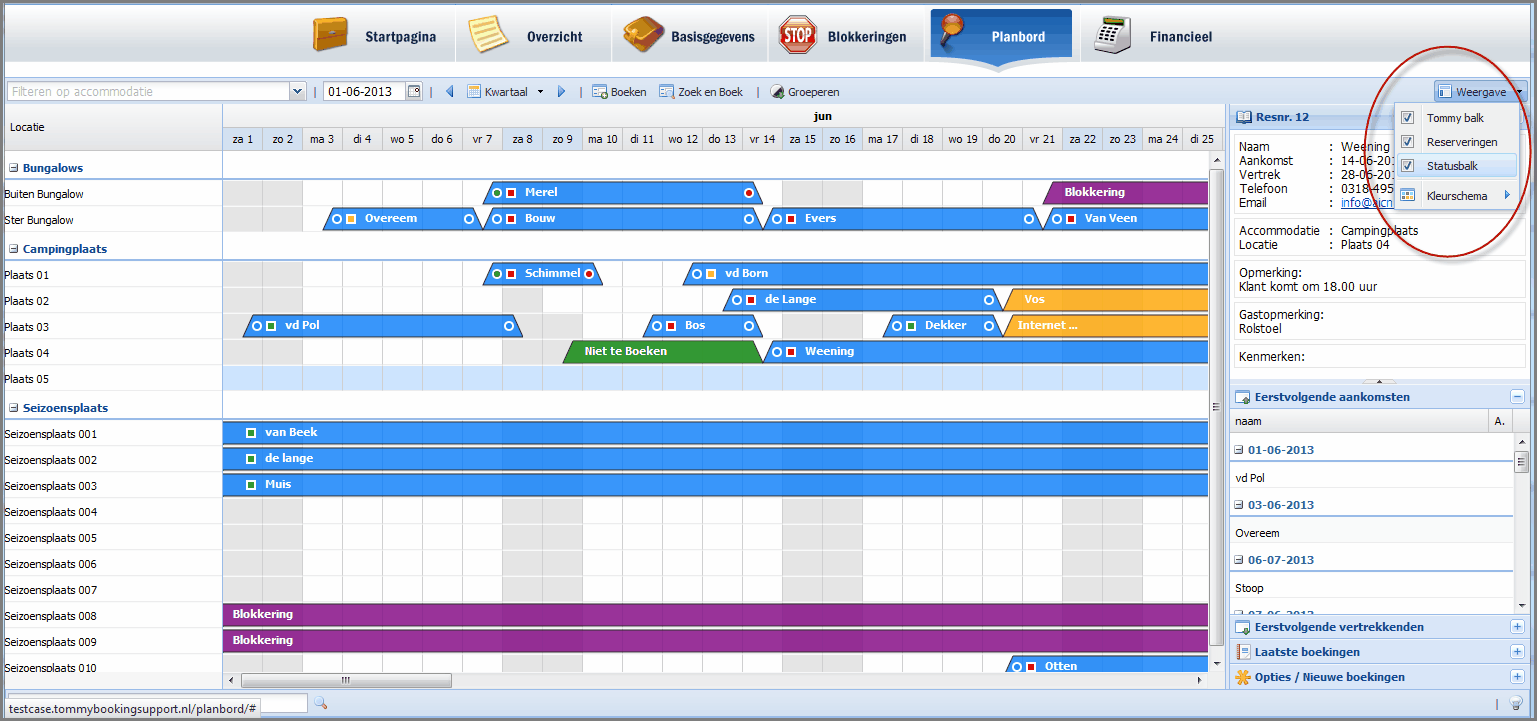Viewport: 1537px width, 721px height.
Task: Open the Kwartaal period dropdown
Action: click(506, 91)
